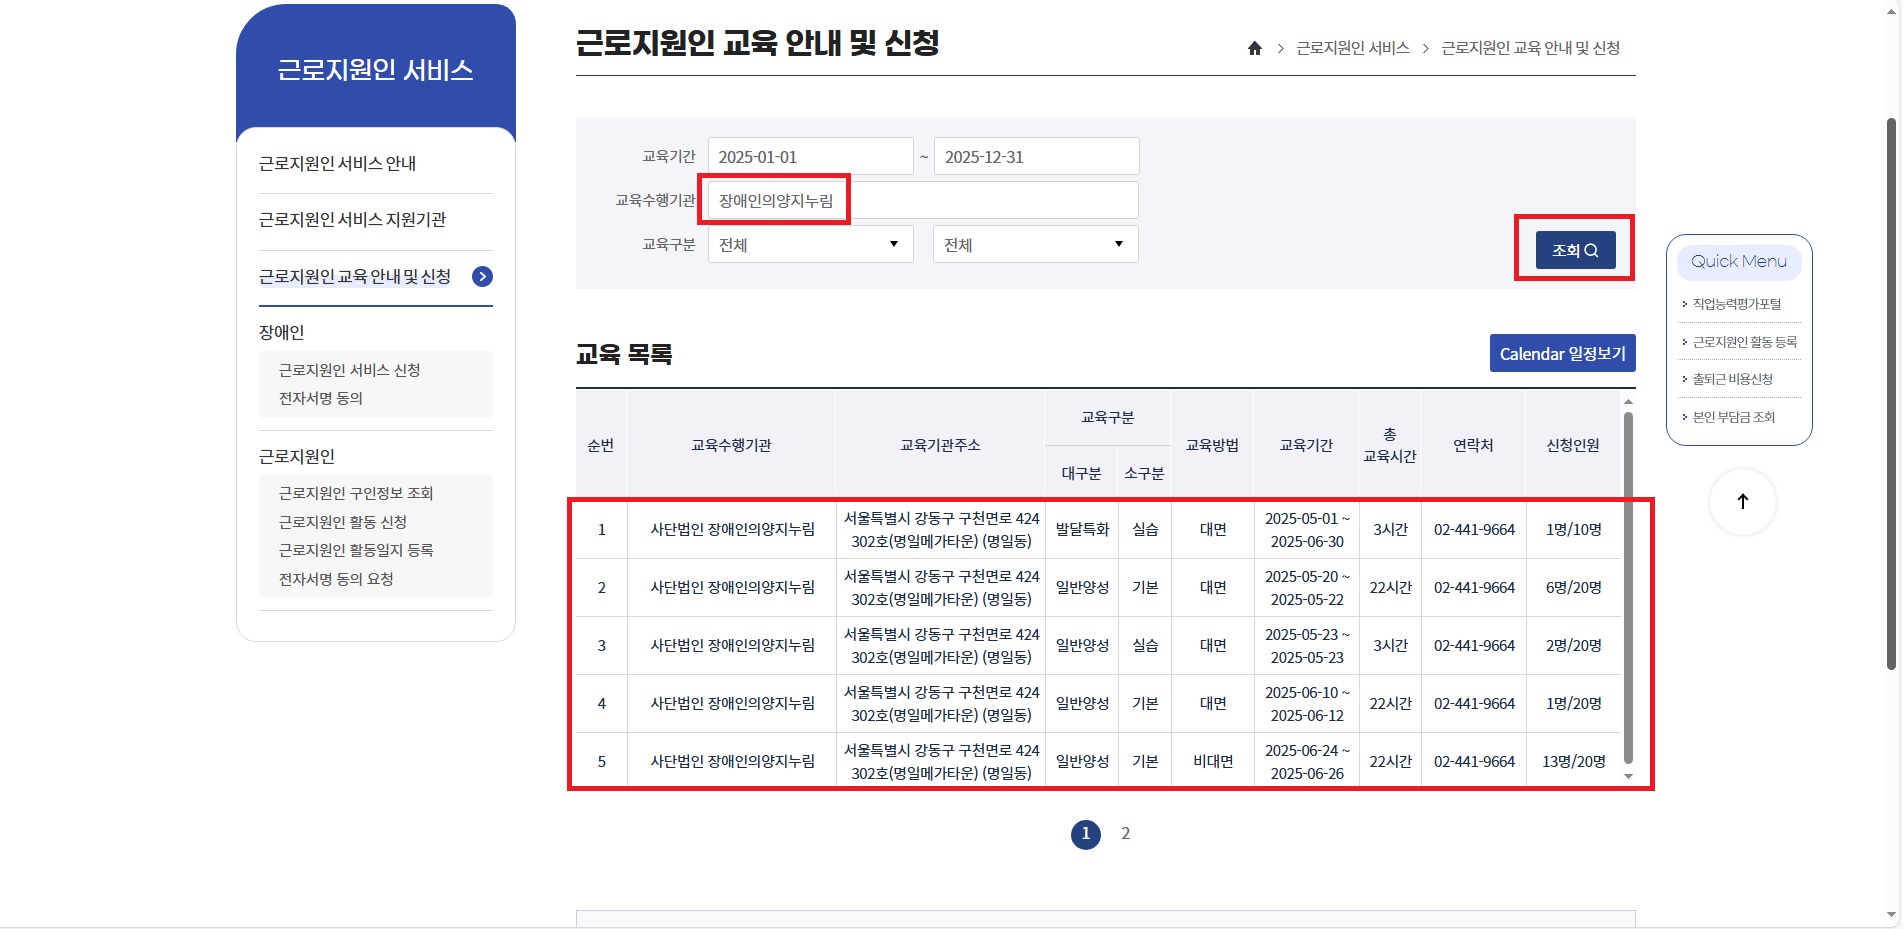The width and height of the screenshot is (1903, 929).
Task: Click the blue arrow icon beside 근로지원인 교육 안내 및 신청
Action: point(482,277)
